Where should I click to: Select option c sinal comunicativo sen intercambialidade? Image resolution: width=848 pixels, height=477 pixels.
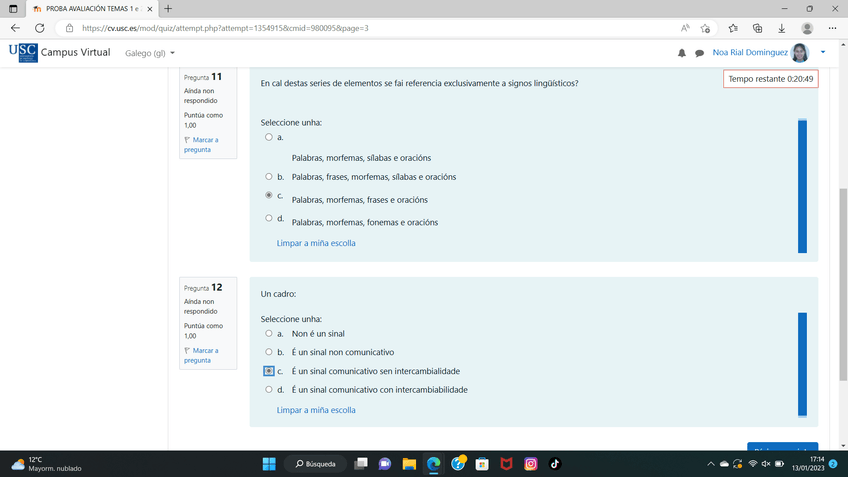click(269, 371)
